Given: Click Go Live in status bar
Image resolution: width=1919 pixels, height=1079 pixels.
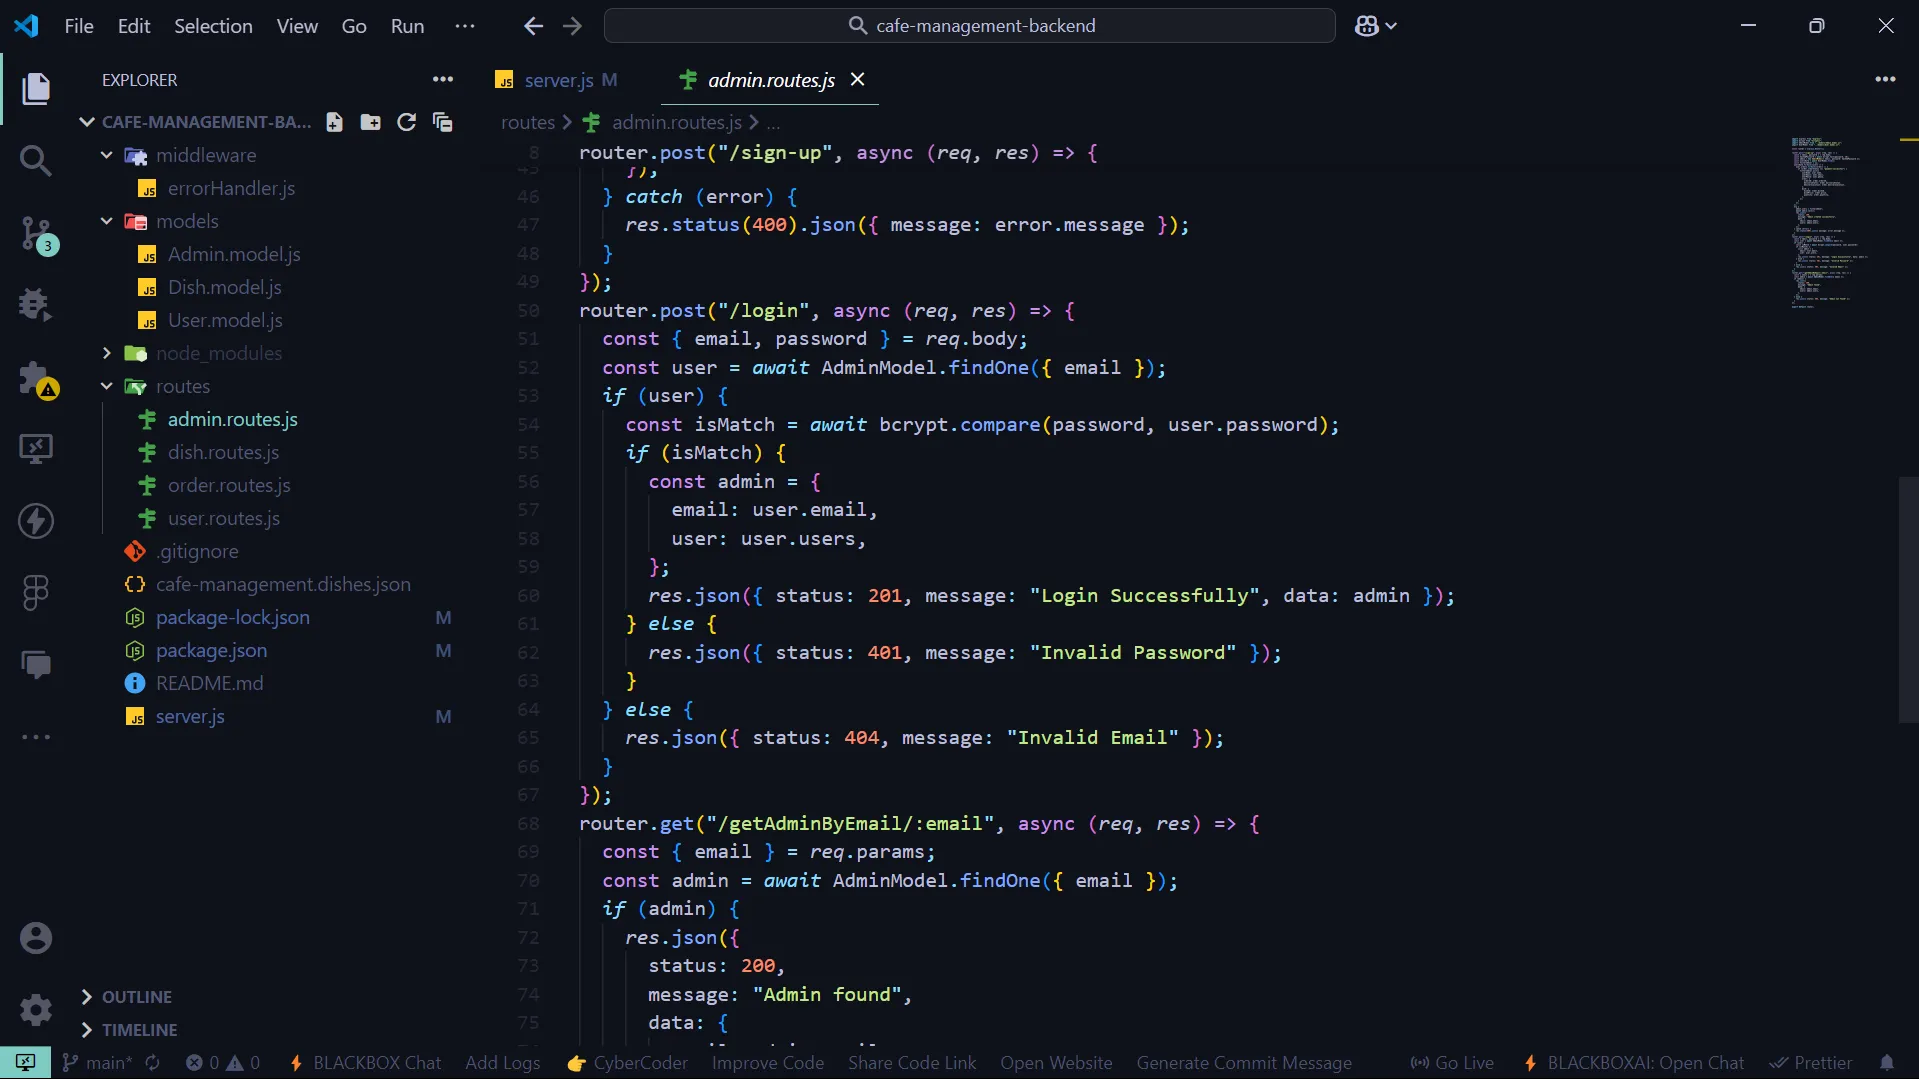Looking at the screenshot, I should pos(1452,1063).
